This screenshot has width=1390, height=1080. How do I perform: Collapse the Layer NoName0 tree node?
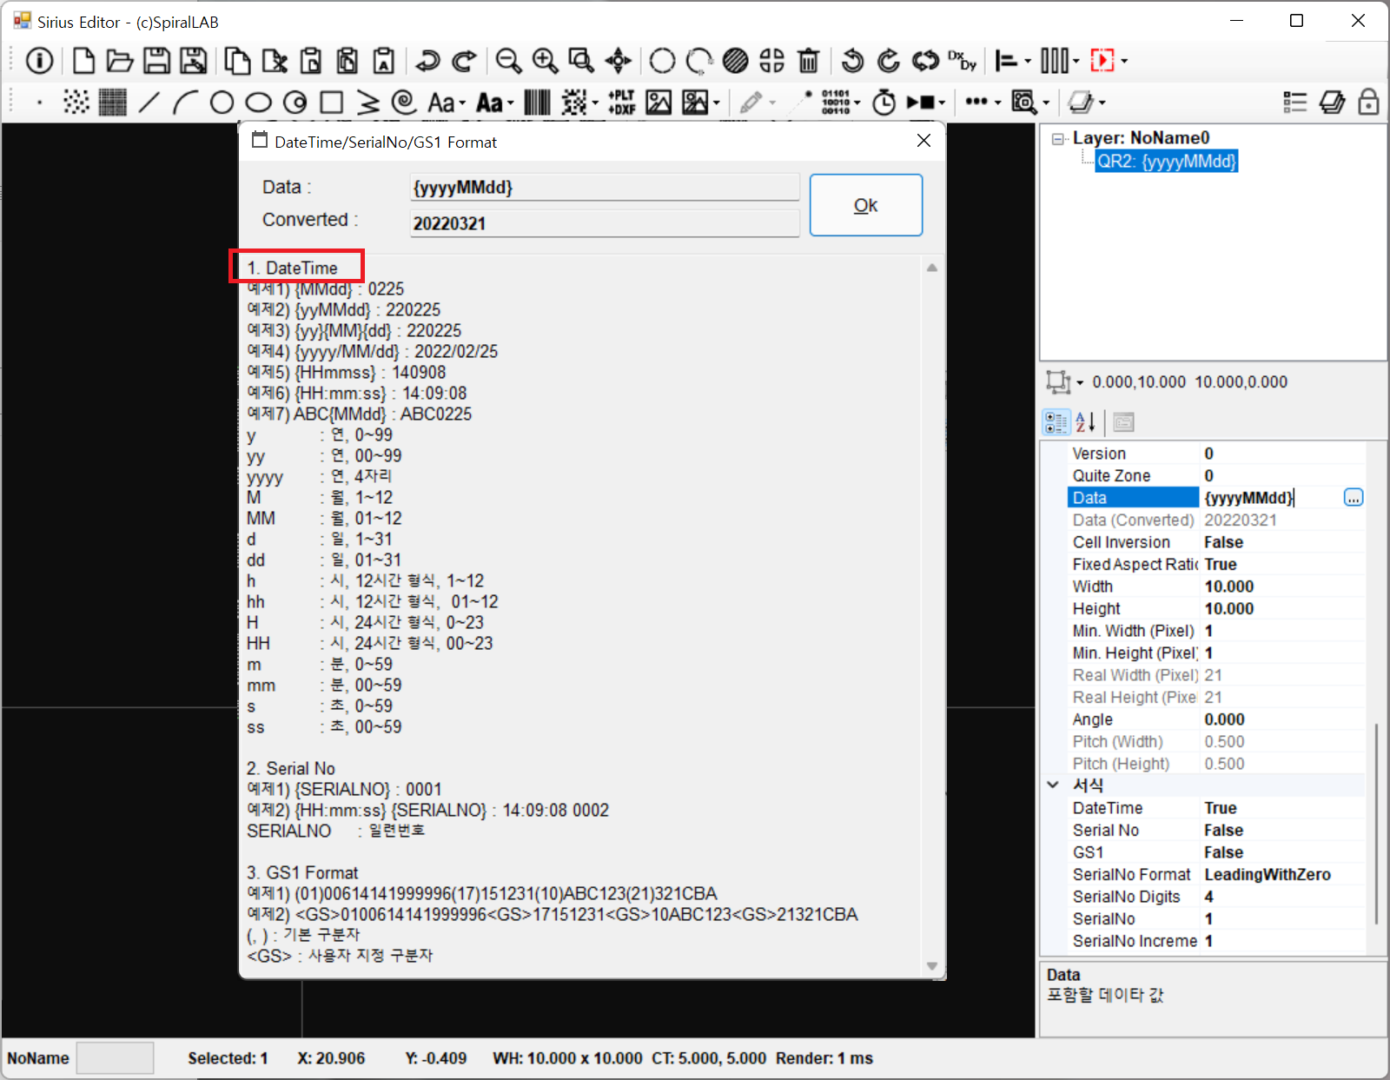click(1057, 139)
